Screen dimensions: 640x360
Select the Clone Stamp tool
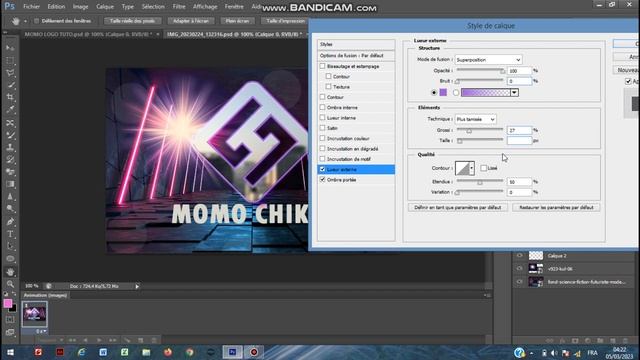coord(10,147)
